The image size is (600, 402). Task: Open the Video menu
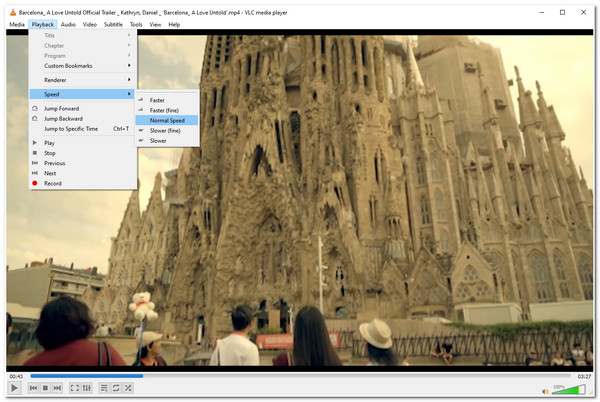[90, 24]
